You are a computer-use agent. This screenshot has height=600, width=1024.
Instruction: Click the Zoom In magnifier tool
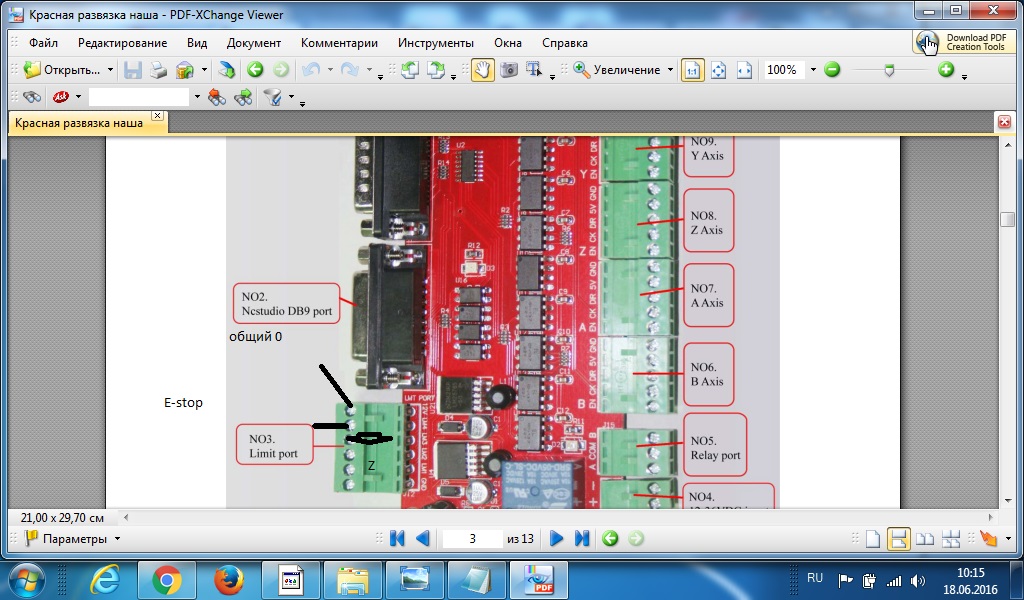pos(581,70)
